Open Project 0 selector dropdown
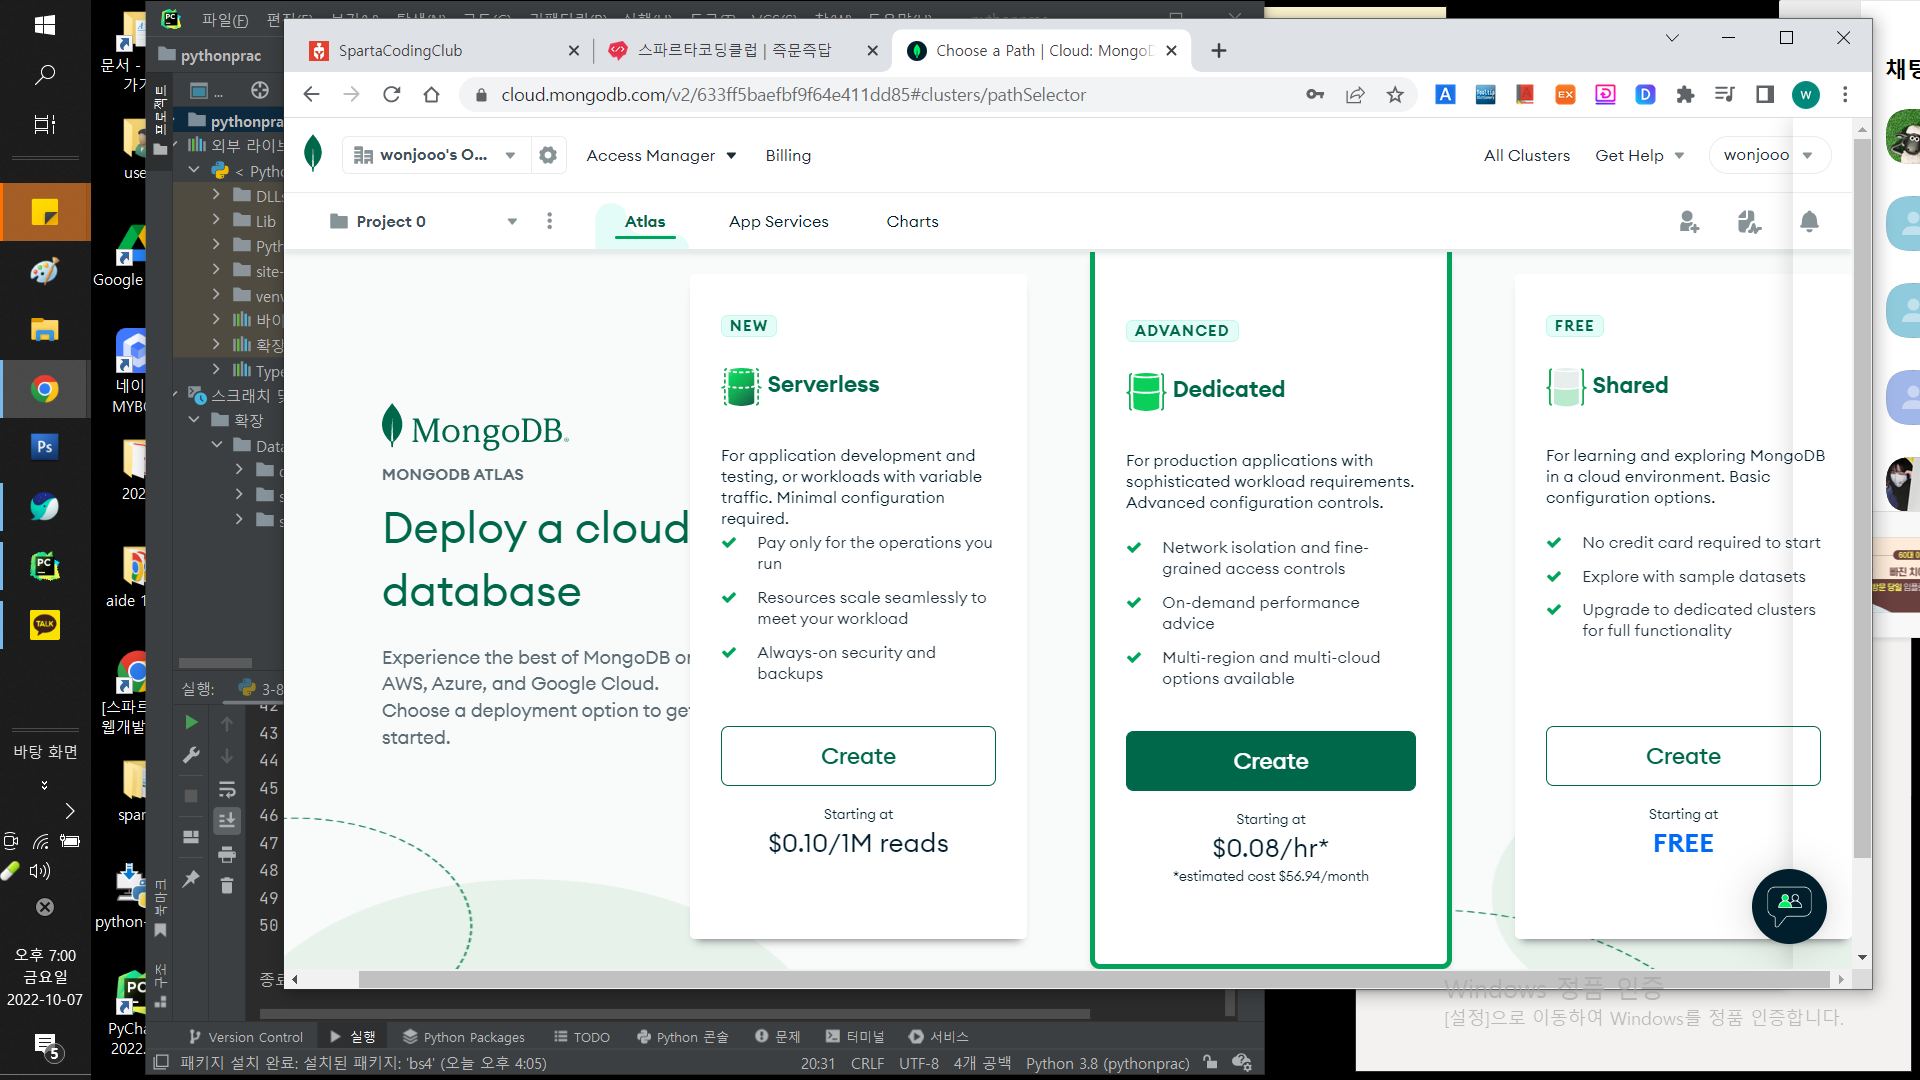Screen dimensions: 1920x1080 tap(424, 222)
